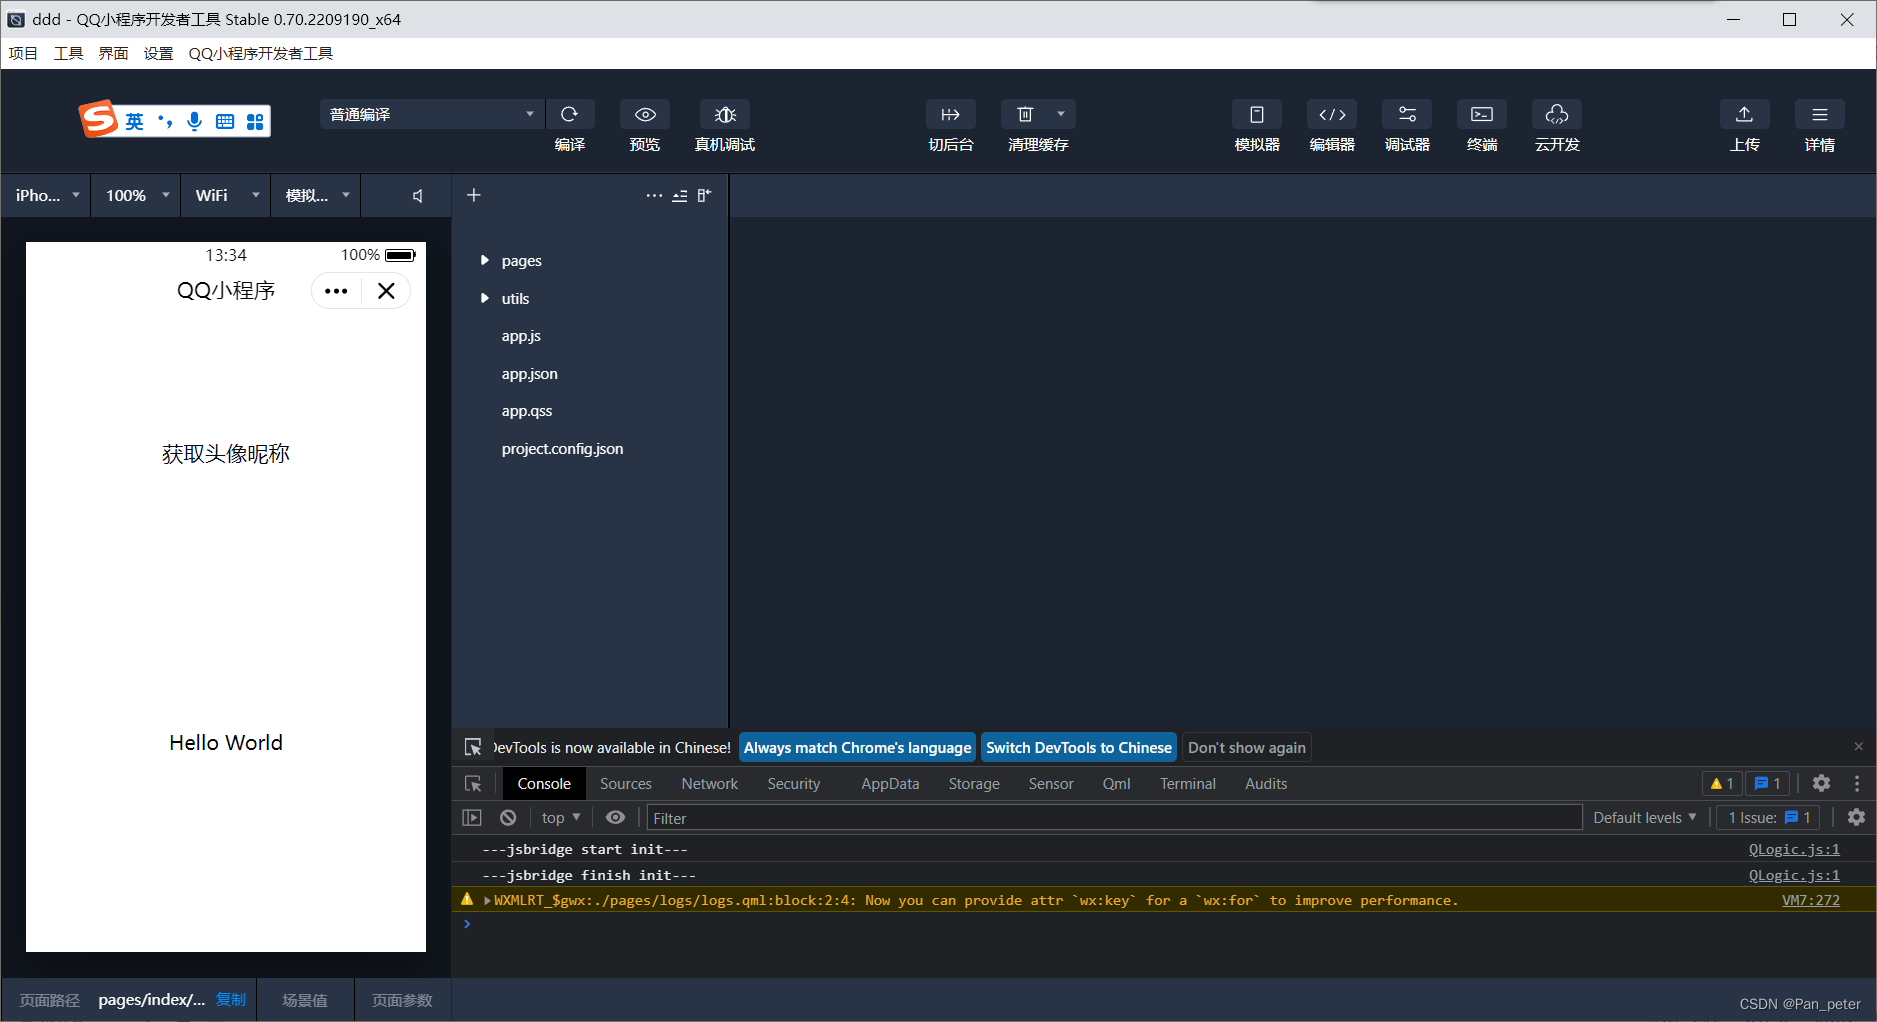Open the 100% zoom dropdown
Screen dimensions: 1877x1022
point(136,195)
